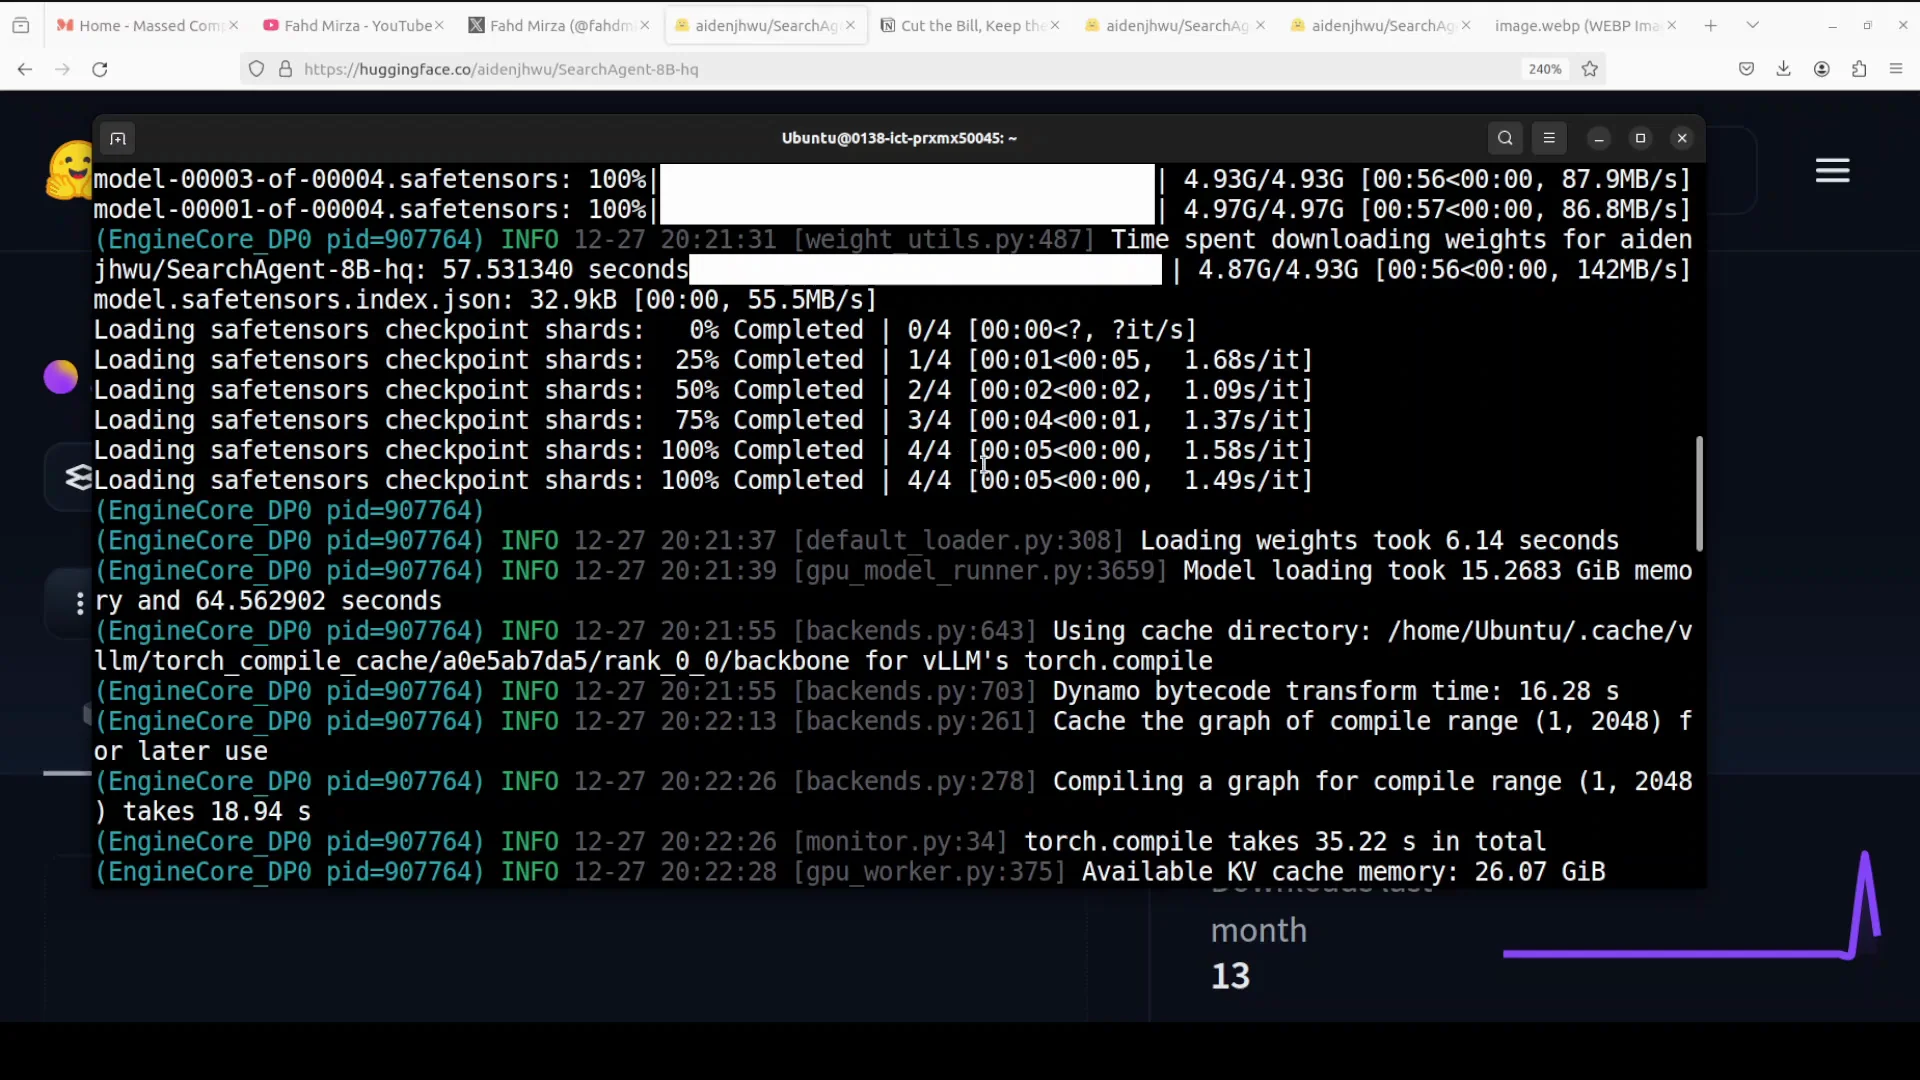This screenshot has height=1080, width=1920.
Task: Open the Firefox application menu
Action: (1896, 69)
